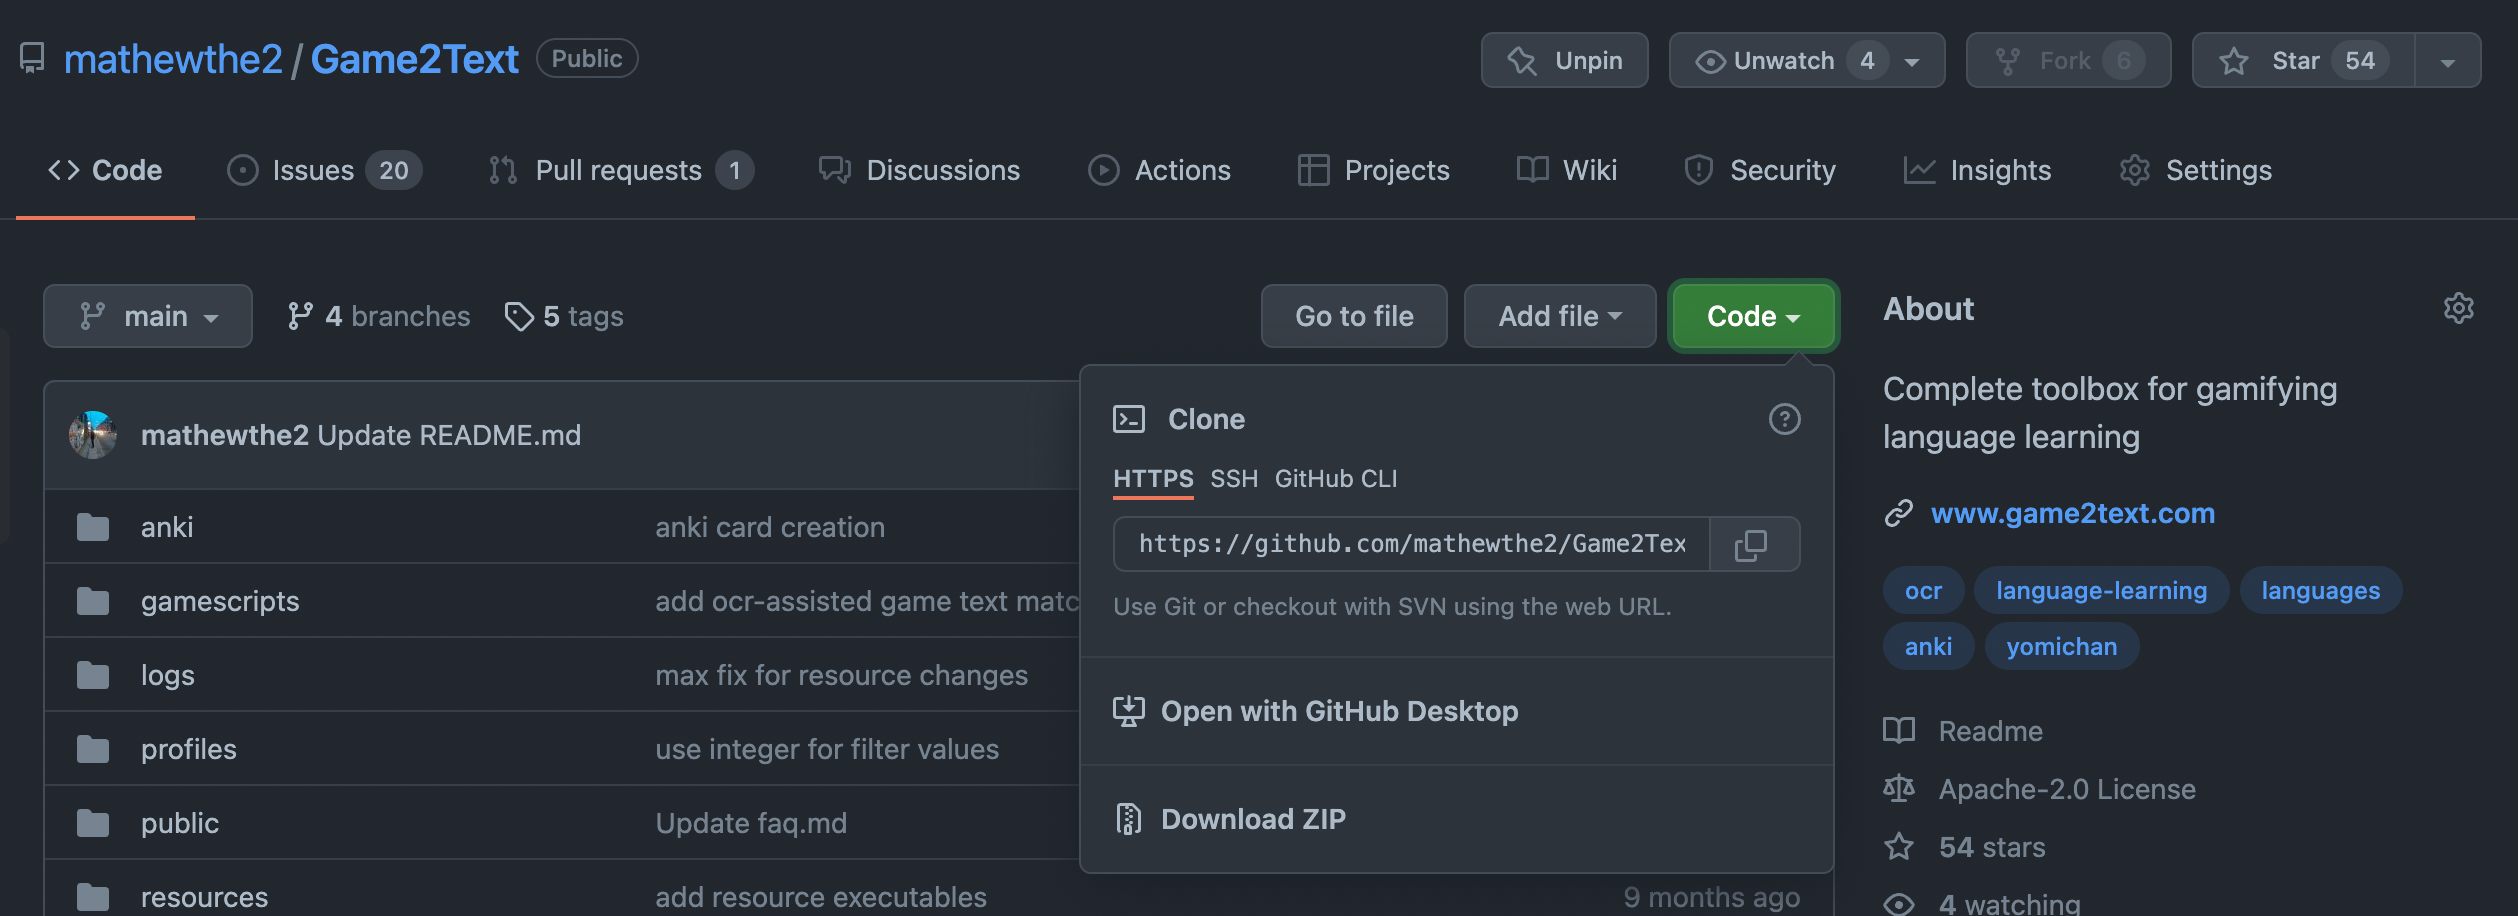Open the Pull requests tab
The height and width of the screenshot is (916, 2518).
tap(620, 170)
